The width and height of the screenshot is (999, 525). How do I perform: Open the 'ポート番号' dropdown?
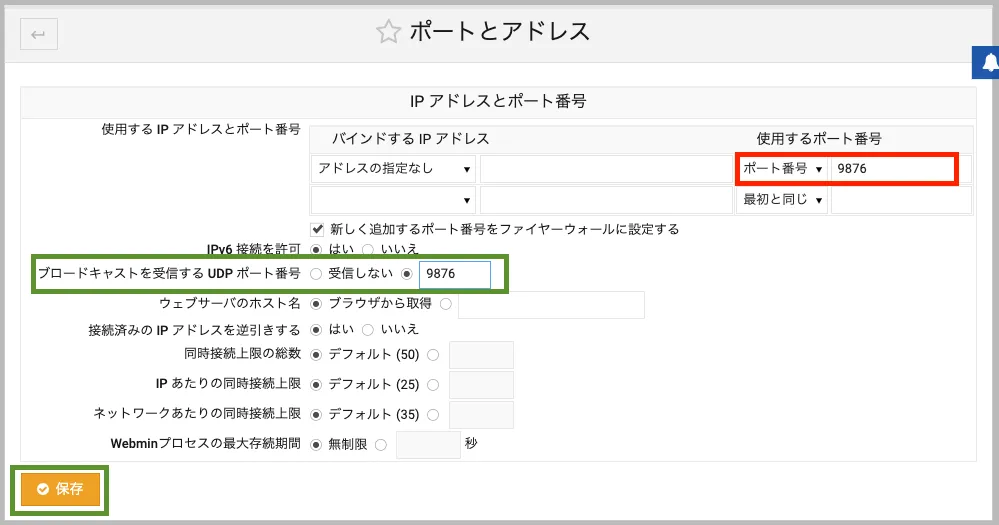(x=782, y=169)
